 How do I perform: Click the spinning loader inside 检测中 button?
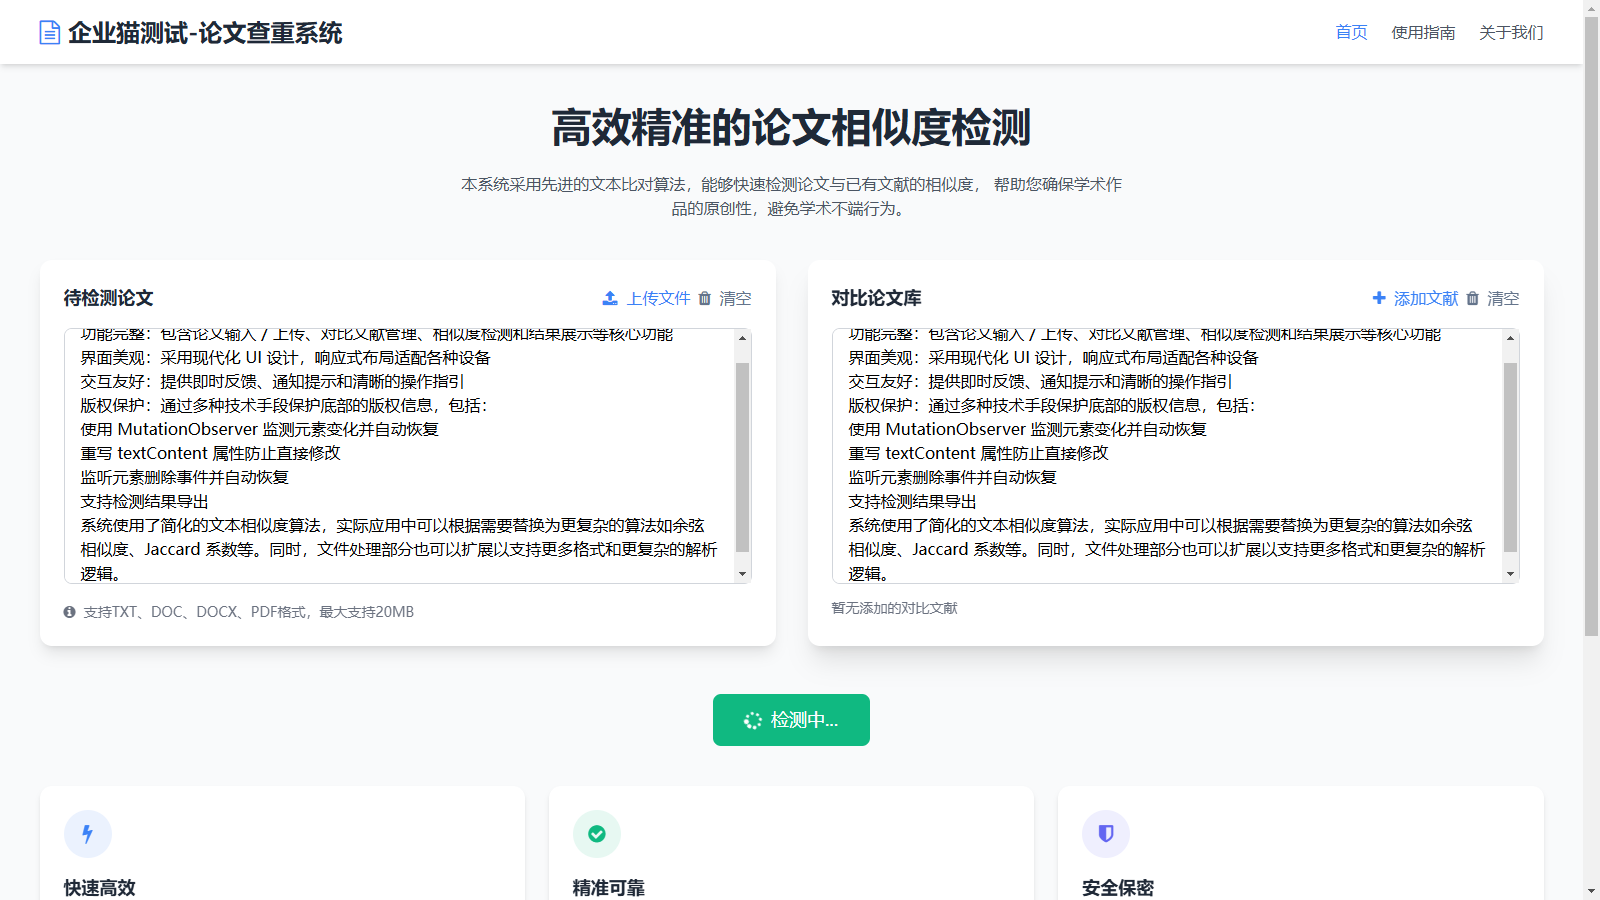point(753,719)
